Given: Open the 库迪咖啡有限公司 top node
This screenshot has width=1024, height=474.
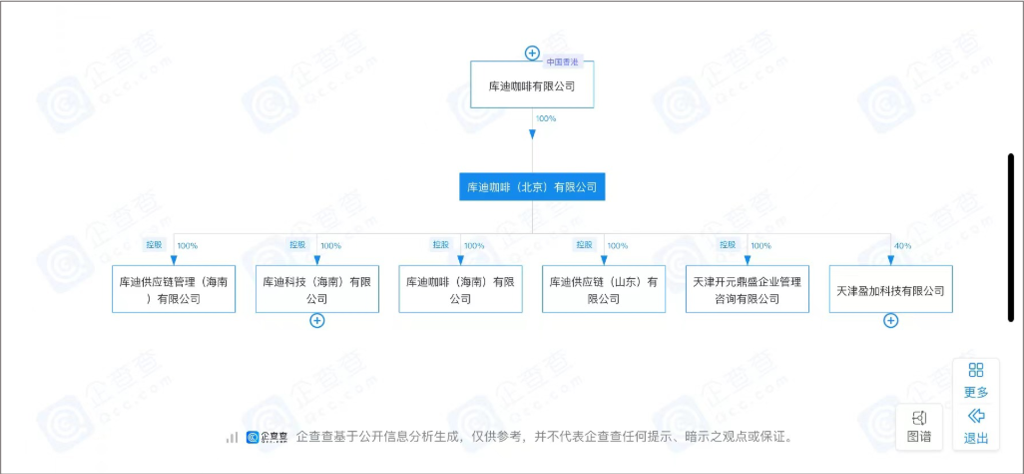Looking at the screenshot, I should click(x=532, y=87).
